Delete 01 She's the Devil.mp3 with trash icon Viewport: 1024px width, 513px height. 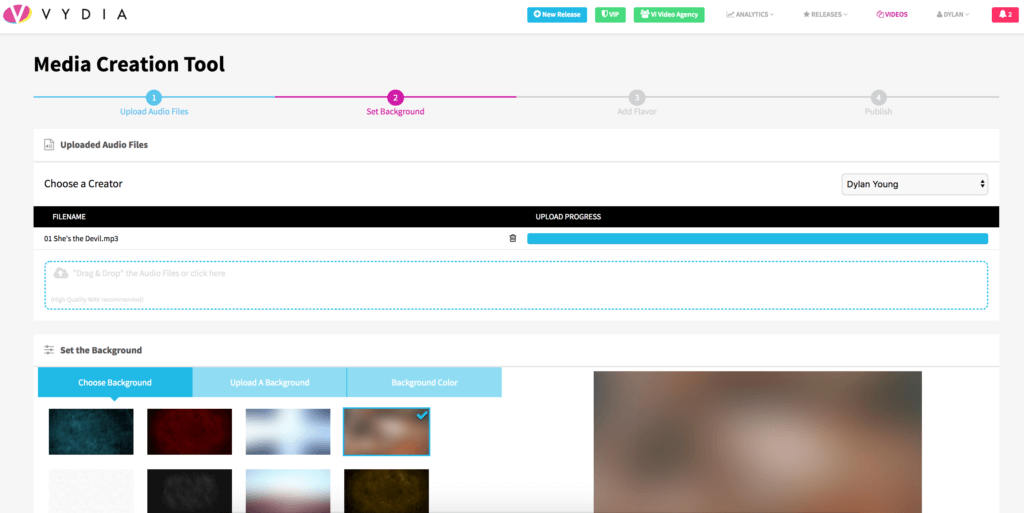coord(513,238)
